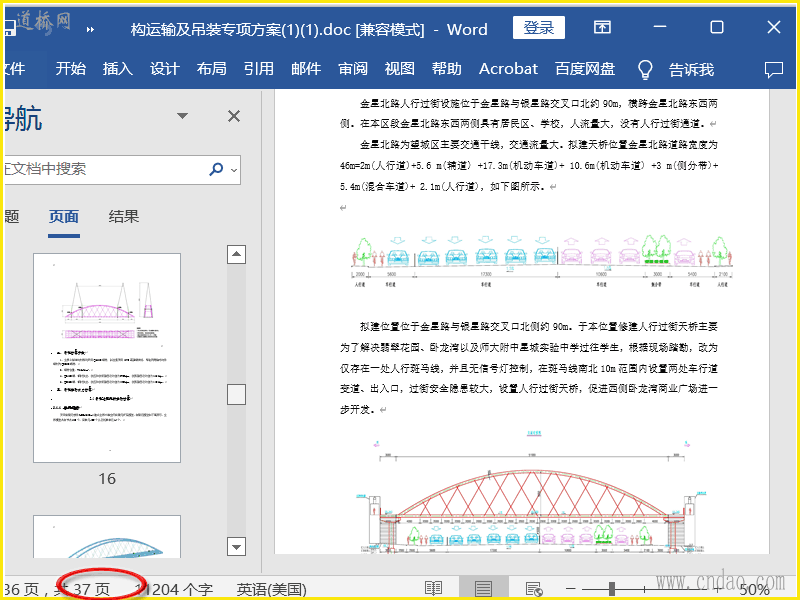Click the red arch bridge elevation drawing
Viewport: 800px width, 600px height.
point(533,492)
